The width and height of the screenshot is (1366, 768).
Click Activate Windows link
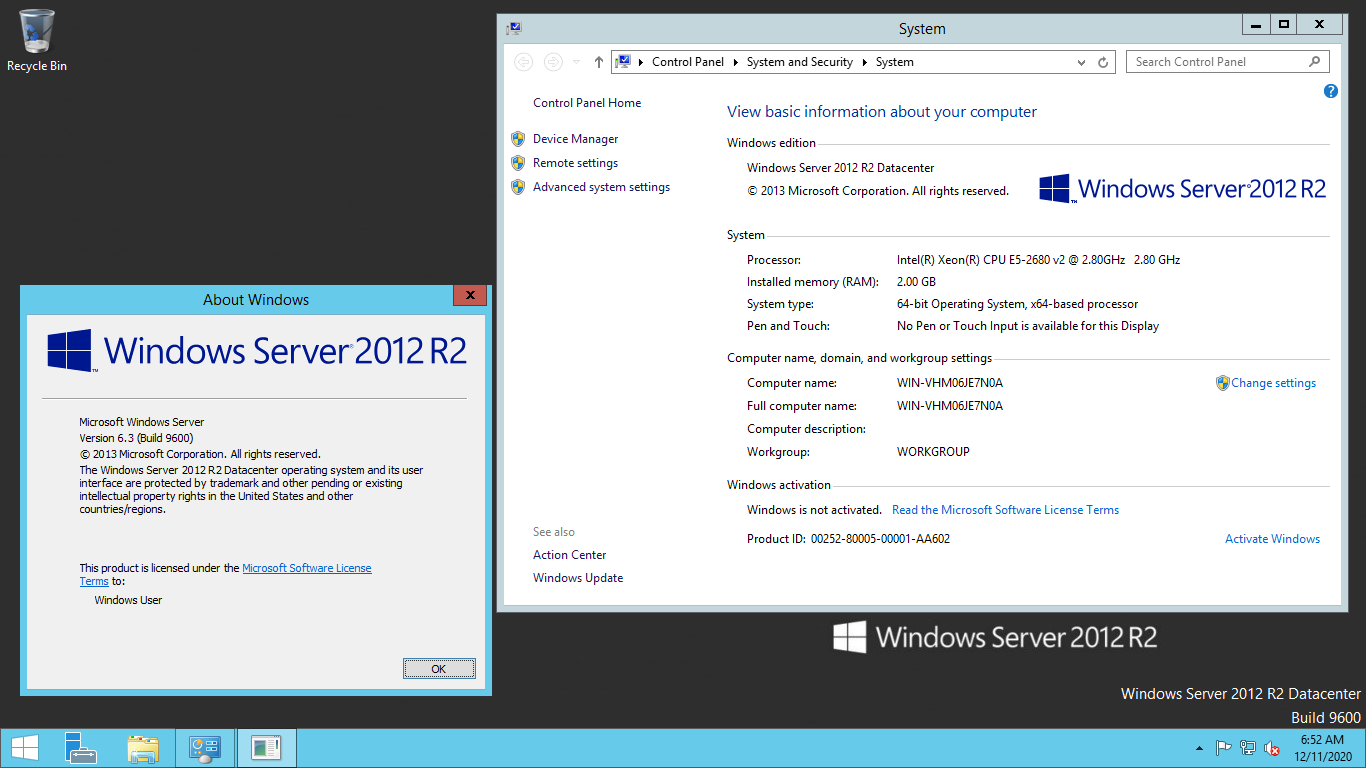[x=1272, y=539]
